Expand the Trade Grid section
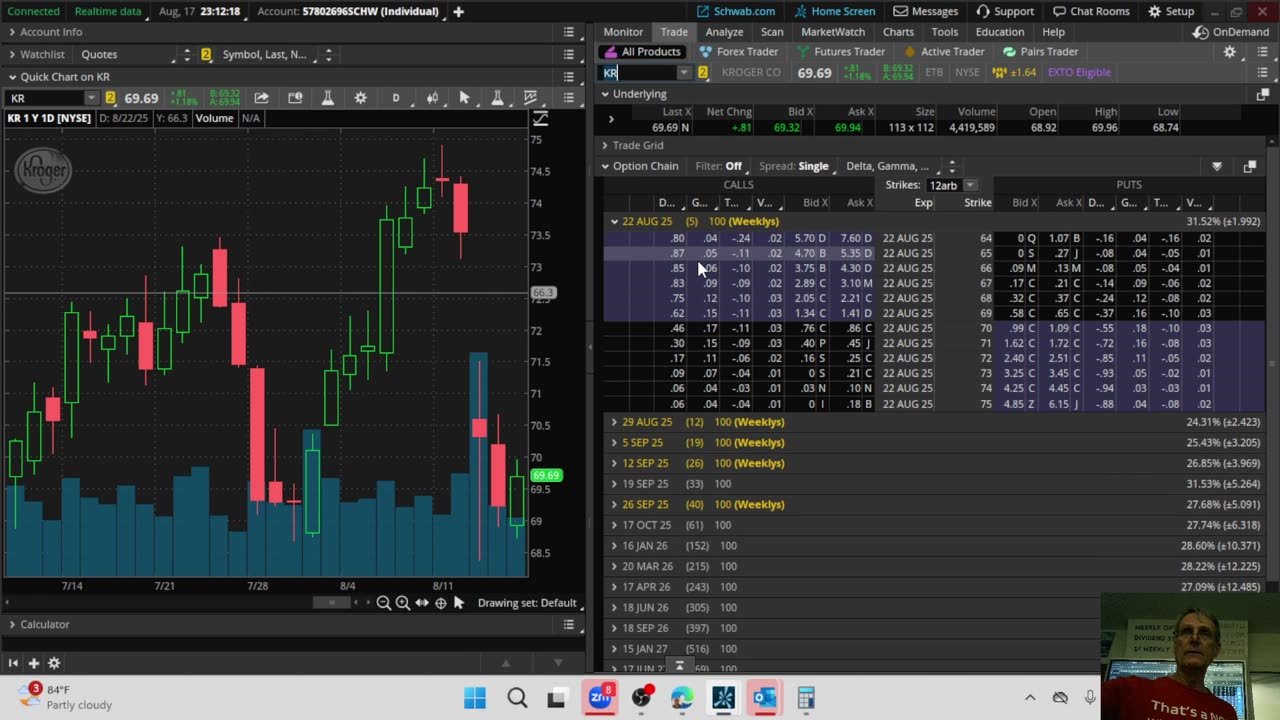 (x=605, y=145)
